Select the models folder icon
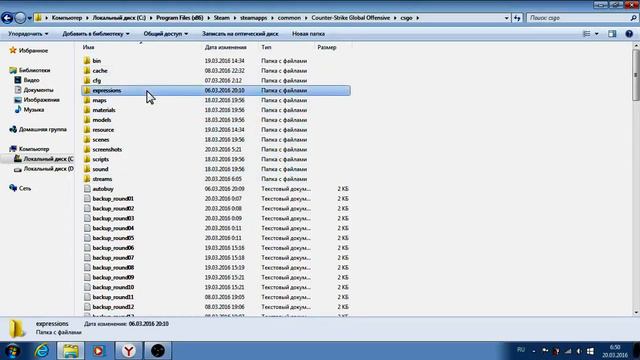640x360 pixels. coord(87,120)
